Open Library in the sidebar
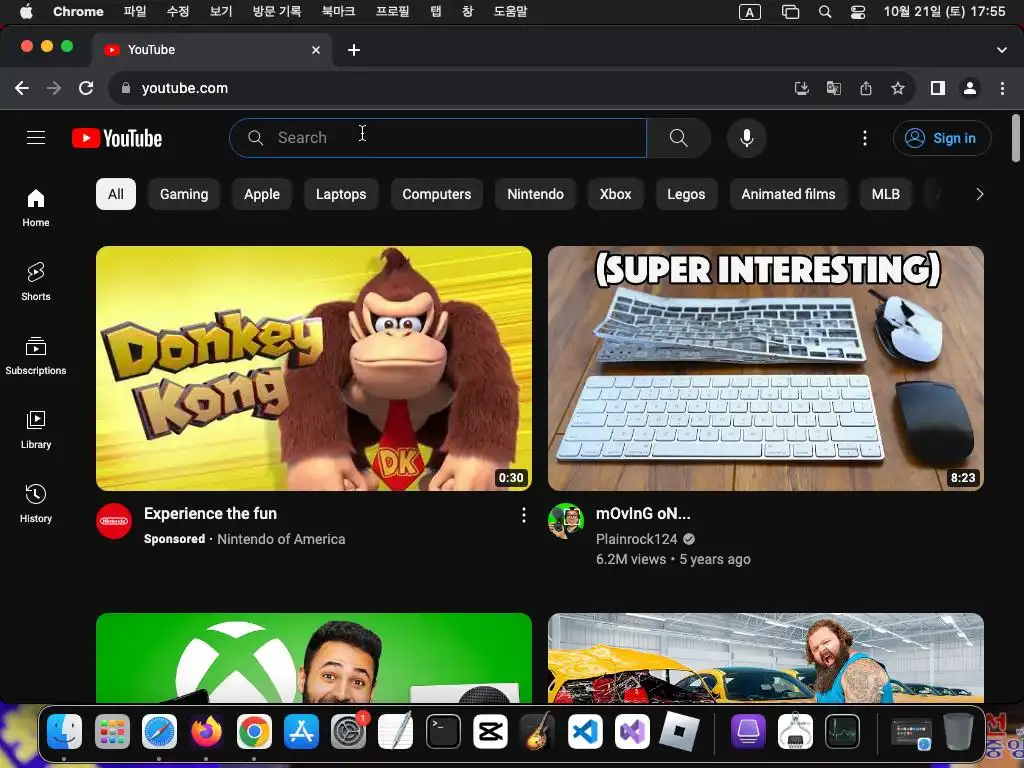This screenshot has width=1024, height=768. [36, 430]
